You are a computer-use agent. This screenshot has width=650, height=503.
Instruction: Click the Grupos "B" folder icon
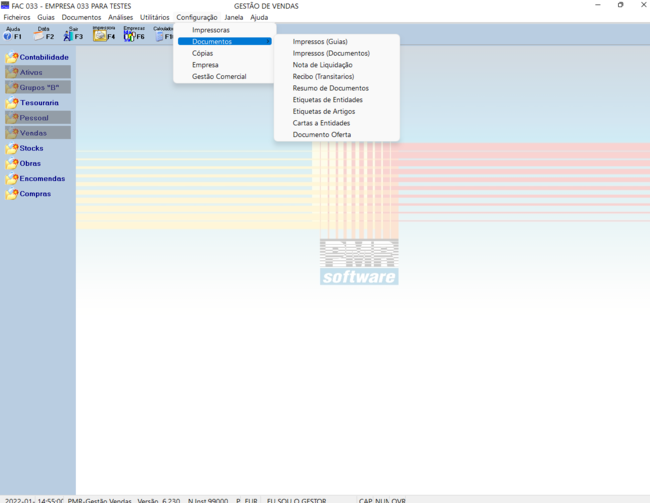[x=12, y=87]
